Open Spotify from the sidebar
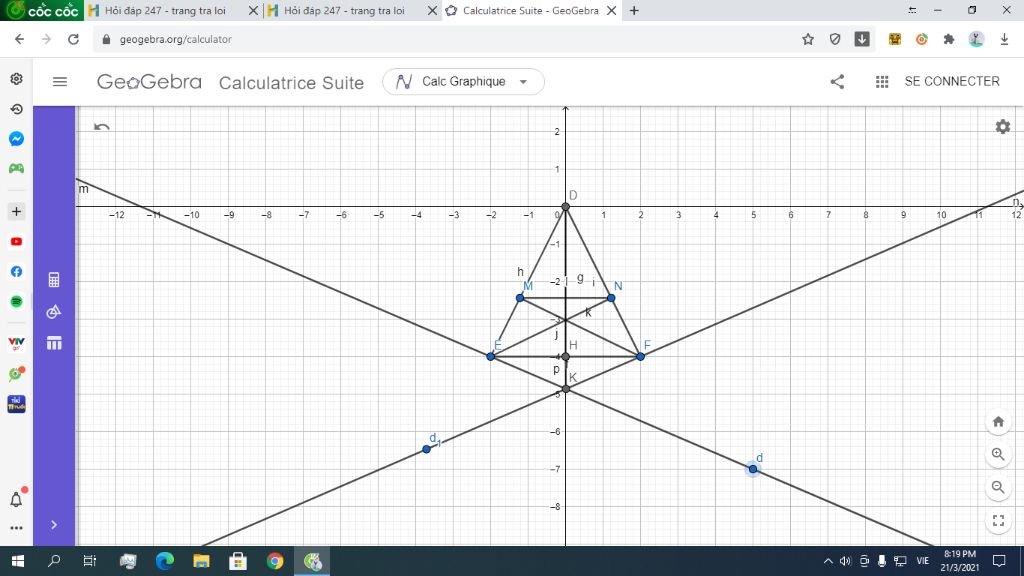The image size is (1024, 576). pyautogui.click(x=16, y=302)
